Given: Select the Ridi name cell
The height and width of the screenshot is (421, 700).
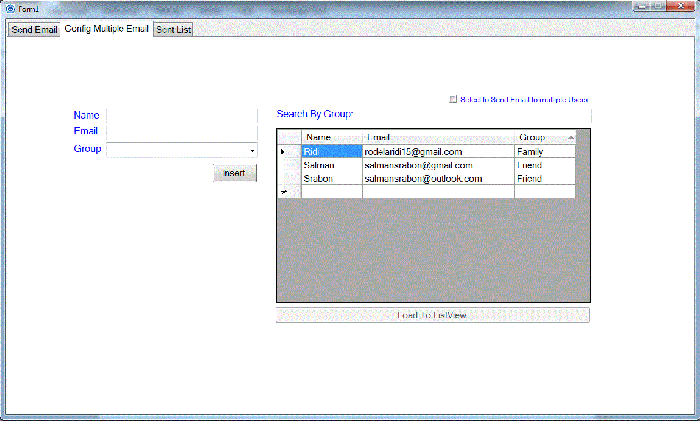Looking at the screenshot, I should 332,151.
